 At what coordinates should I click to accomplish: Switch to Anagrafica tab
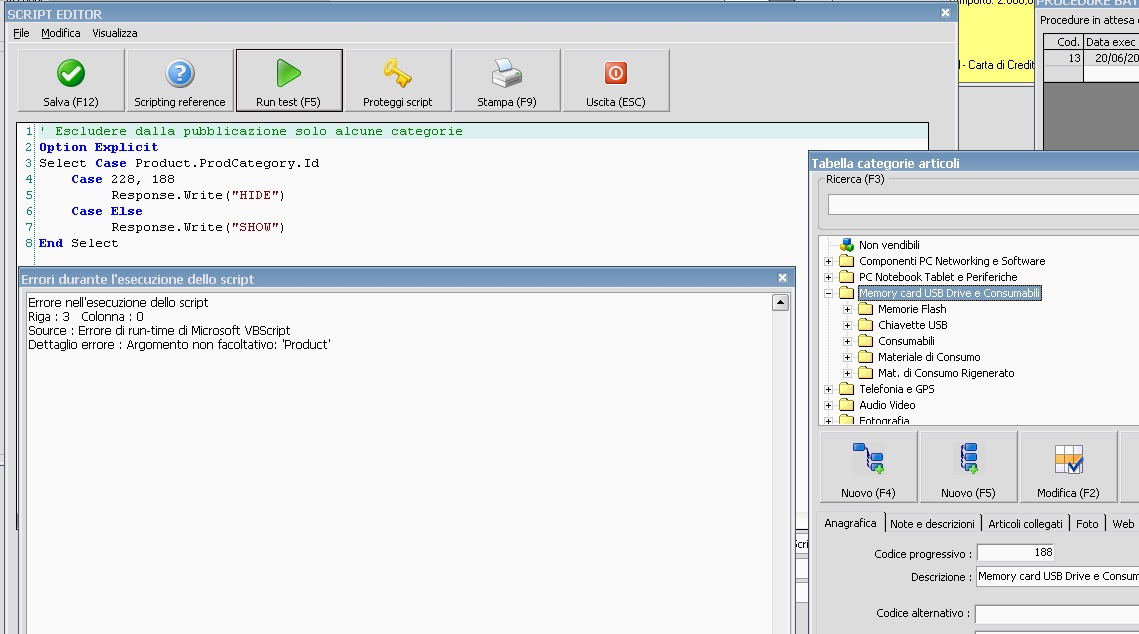(851, 523)
